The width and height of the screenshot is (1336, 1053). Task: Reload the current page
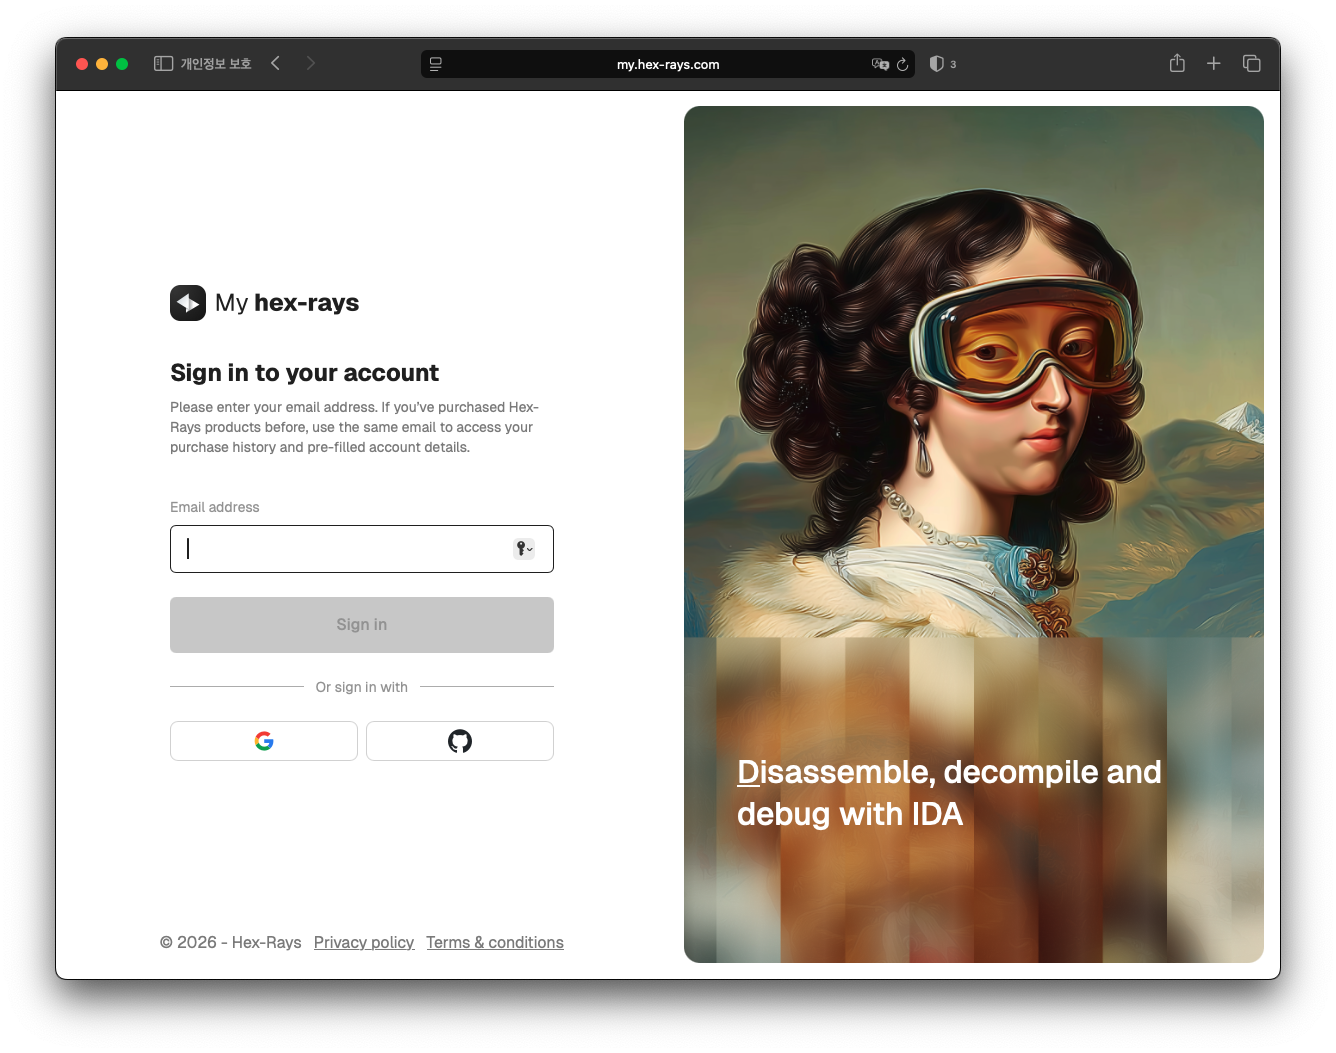[903, 64]
